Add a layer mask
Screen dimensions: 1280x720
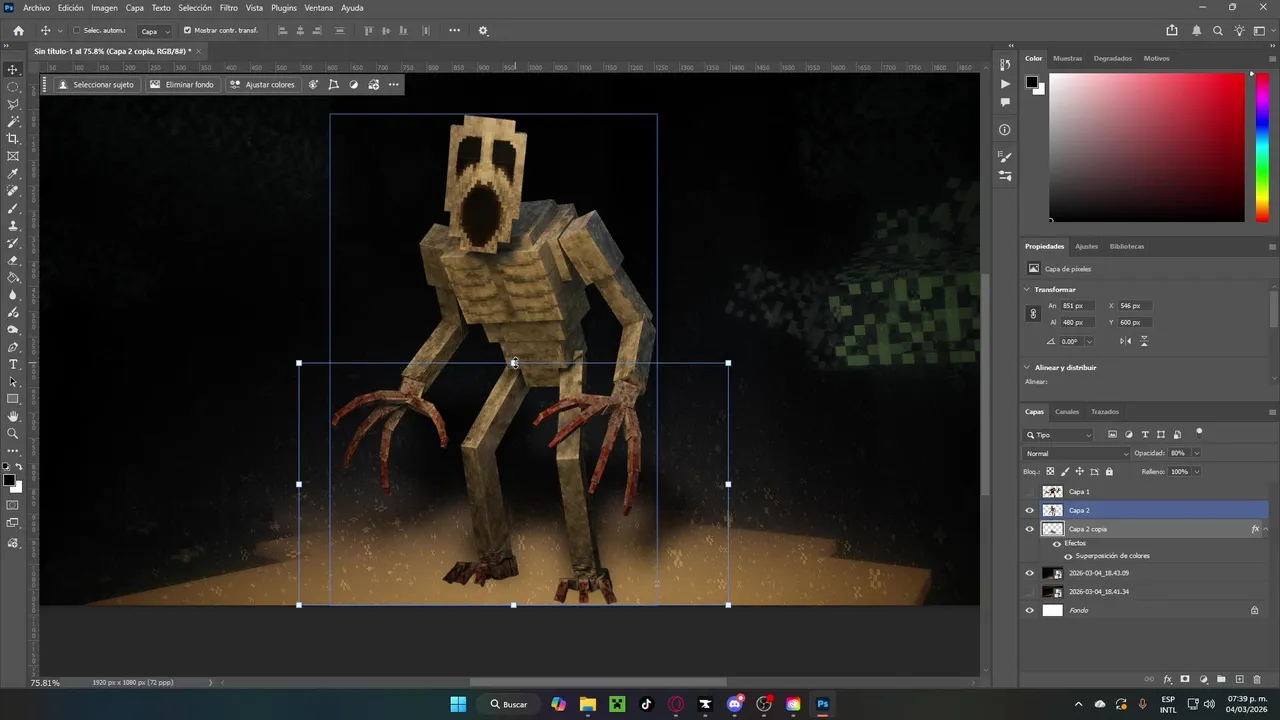click(x=1185, y=680)
